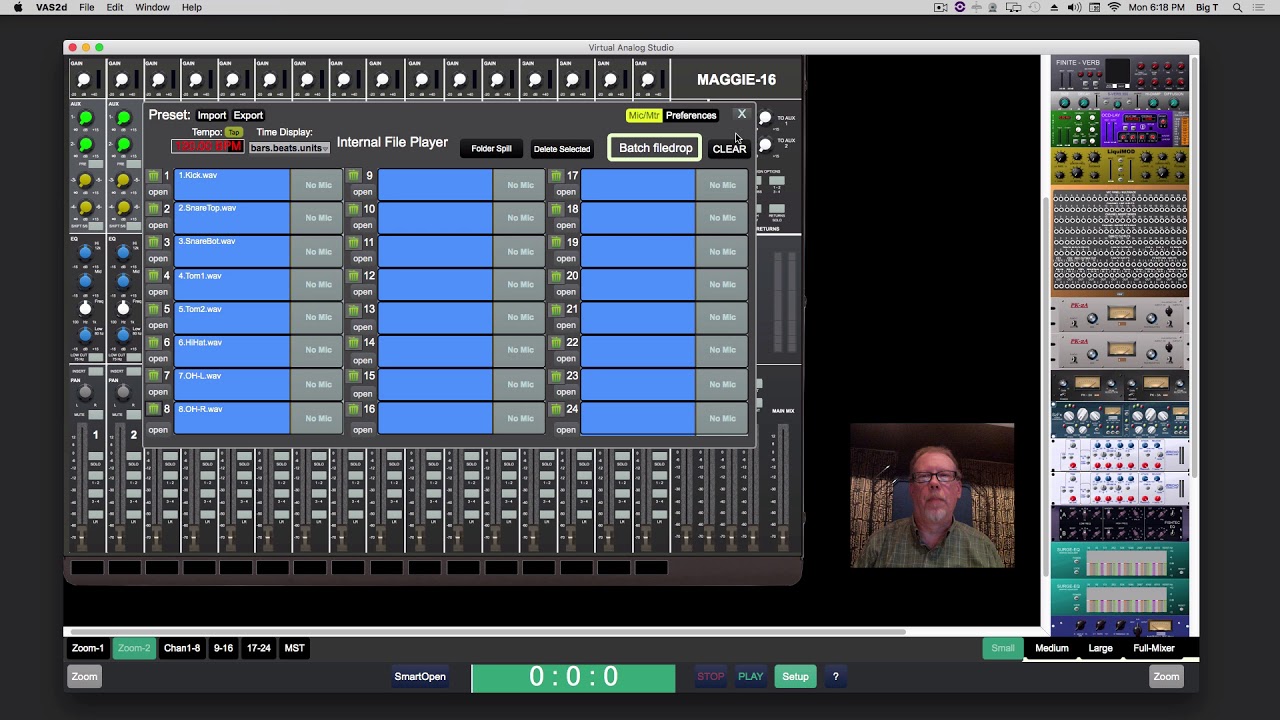The height and width of the screenshot is (720, 1280).
Task: Click the trash icon for file slot 3
Action: point(154,242)
